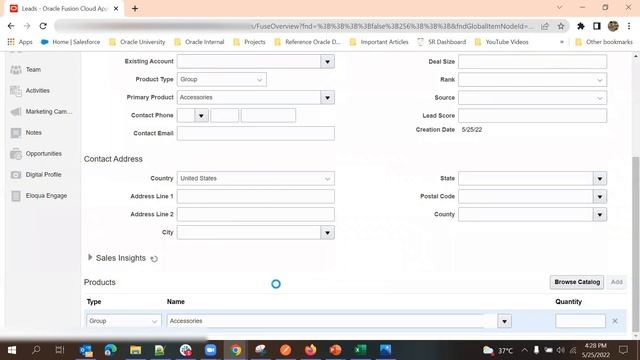The image size is (640, 360).
Task: Click the Add button in Products
Action: [616, 282]
